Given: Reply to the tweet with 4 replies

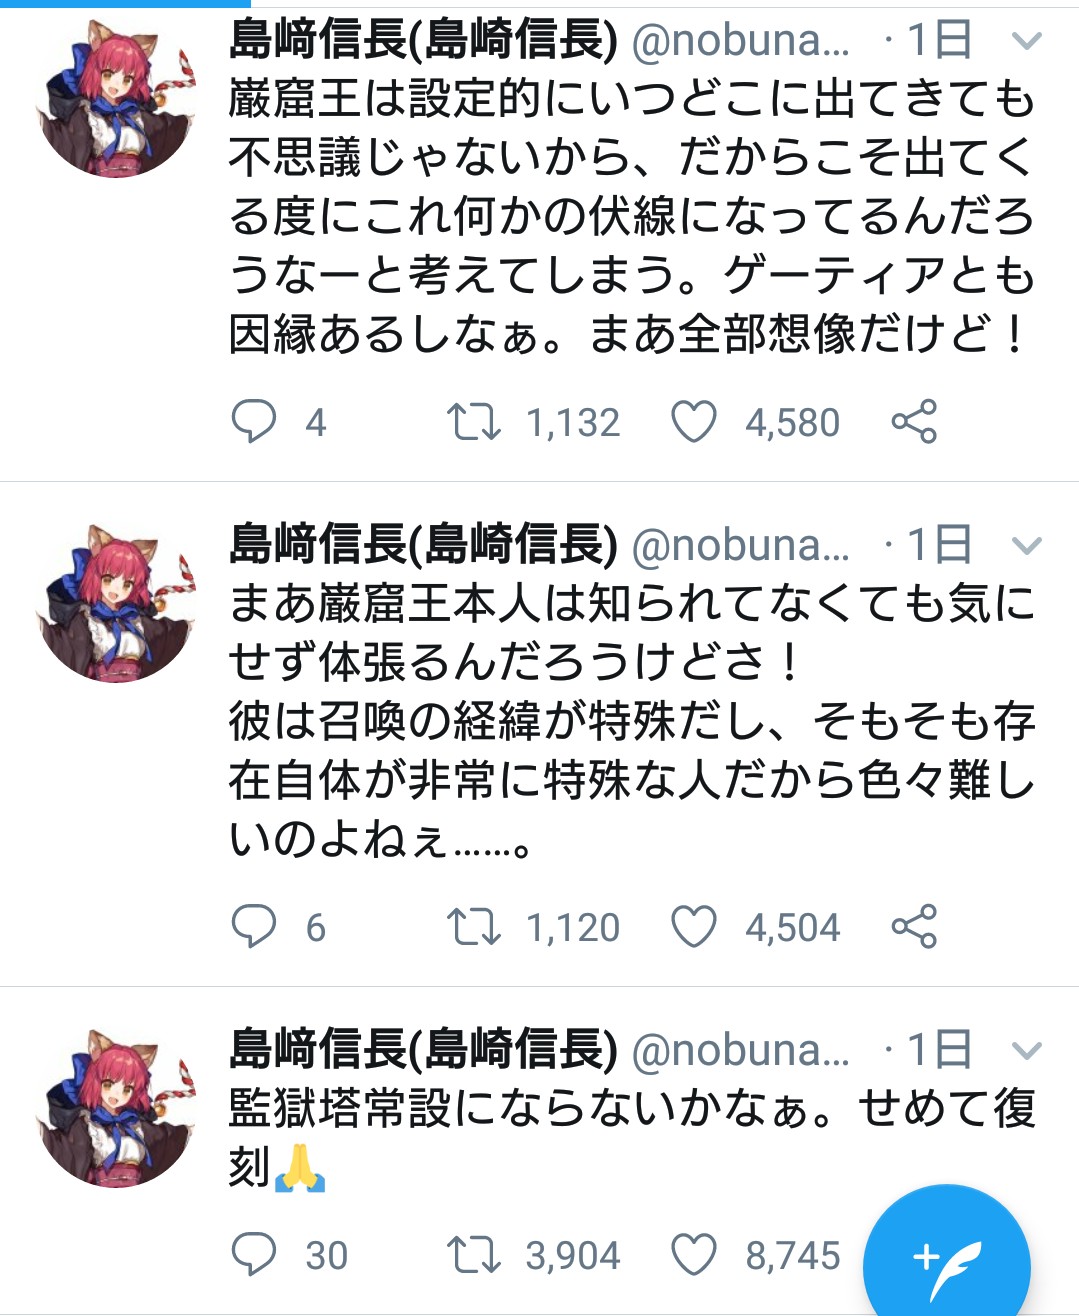Looking at the screenshot, I should coord(254,421).
